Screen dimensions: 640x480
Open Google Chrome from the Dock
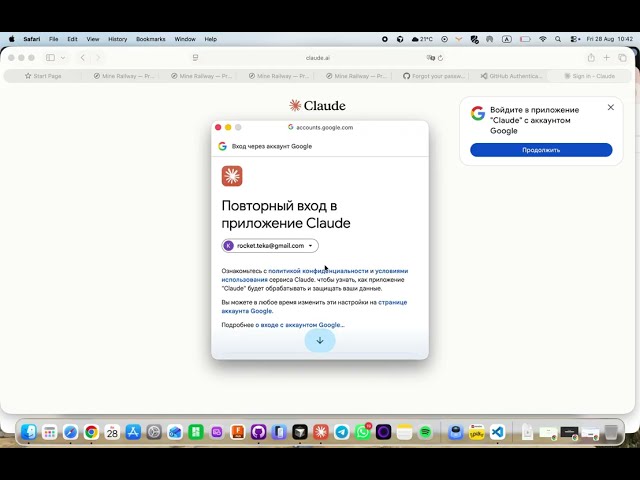click(91, 432)
